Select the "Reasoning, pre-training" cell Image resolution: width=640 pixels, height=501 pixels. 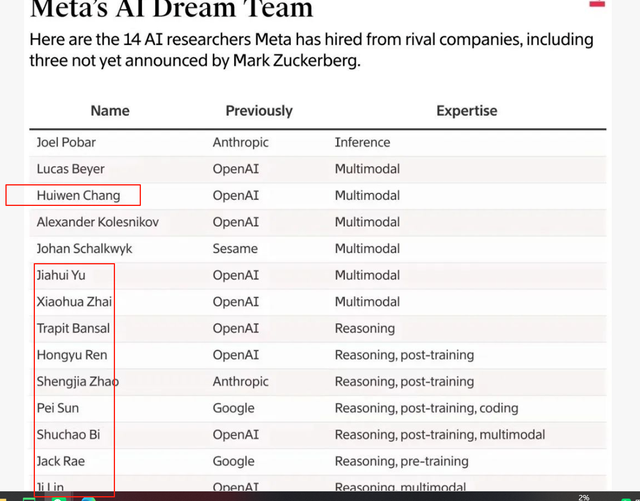click(401, 461)
